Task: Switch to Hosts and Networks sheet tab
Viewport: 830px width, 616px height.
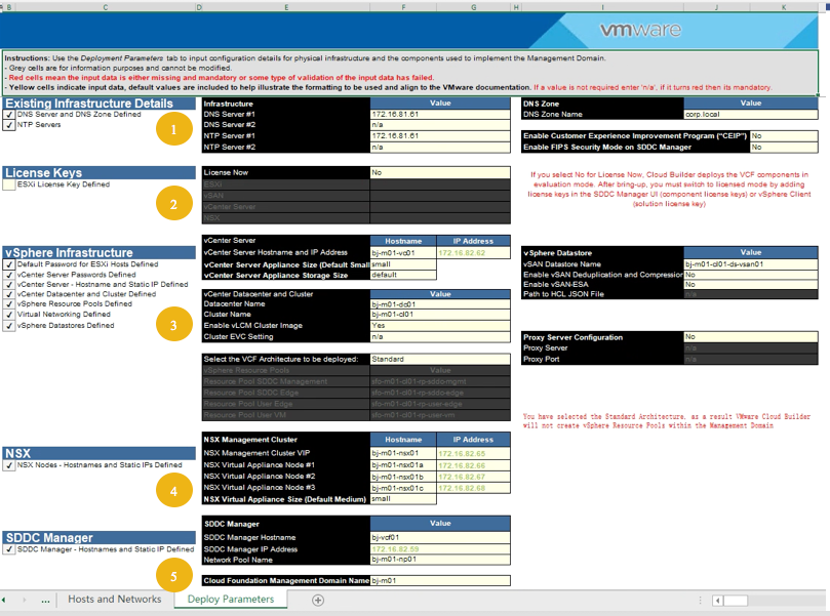Action: (x=114, y=599)
